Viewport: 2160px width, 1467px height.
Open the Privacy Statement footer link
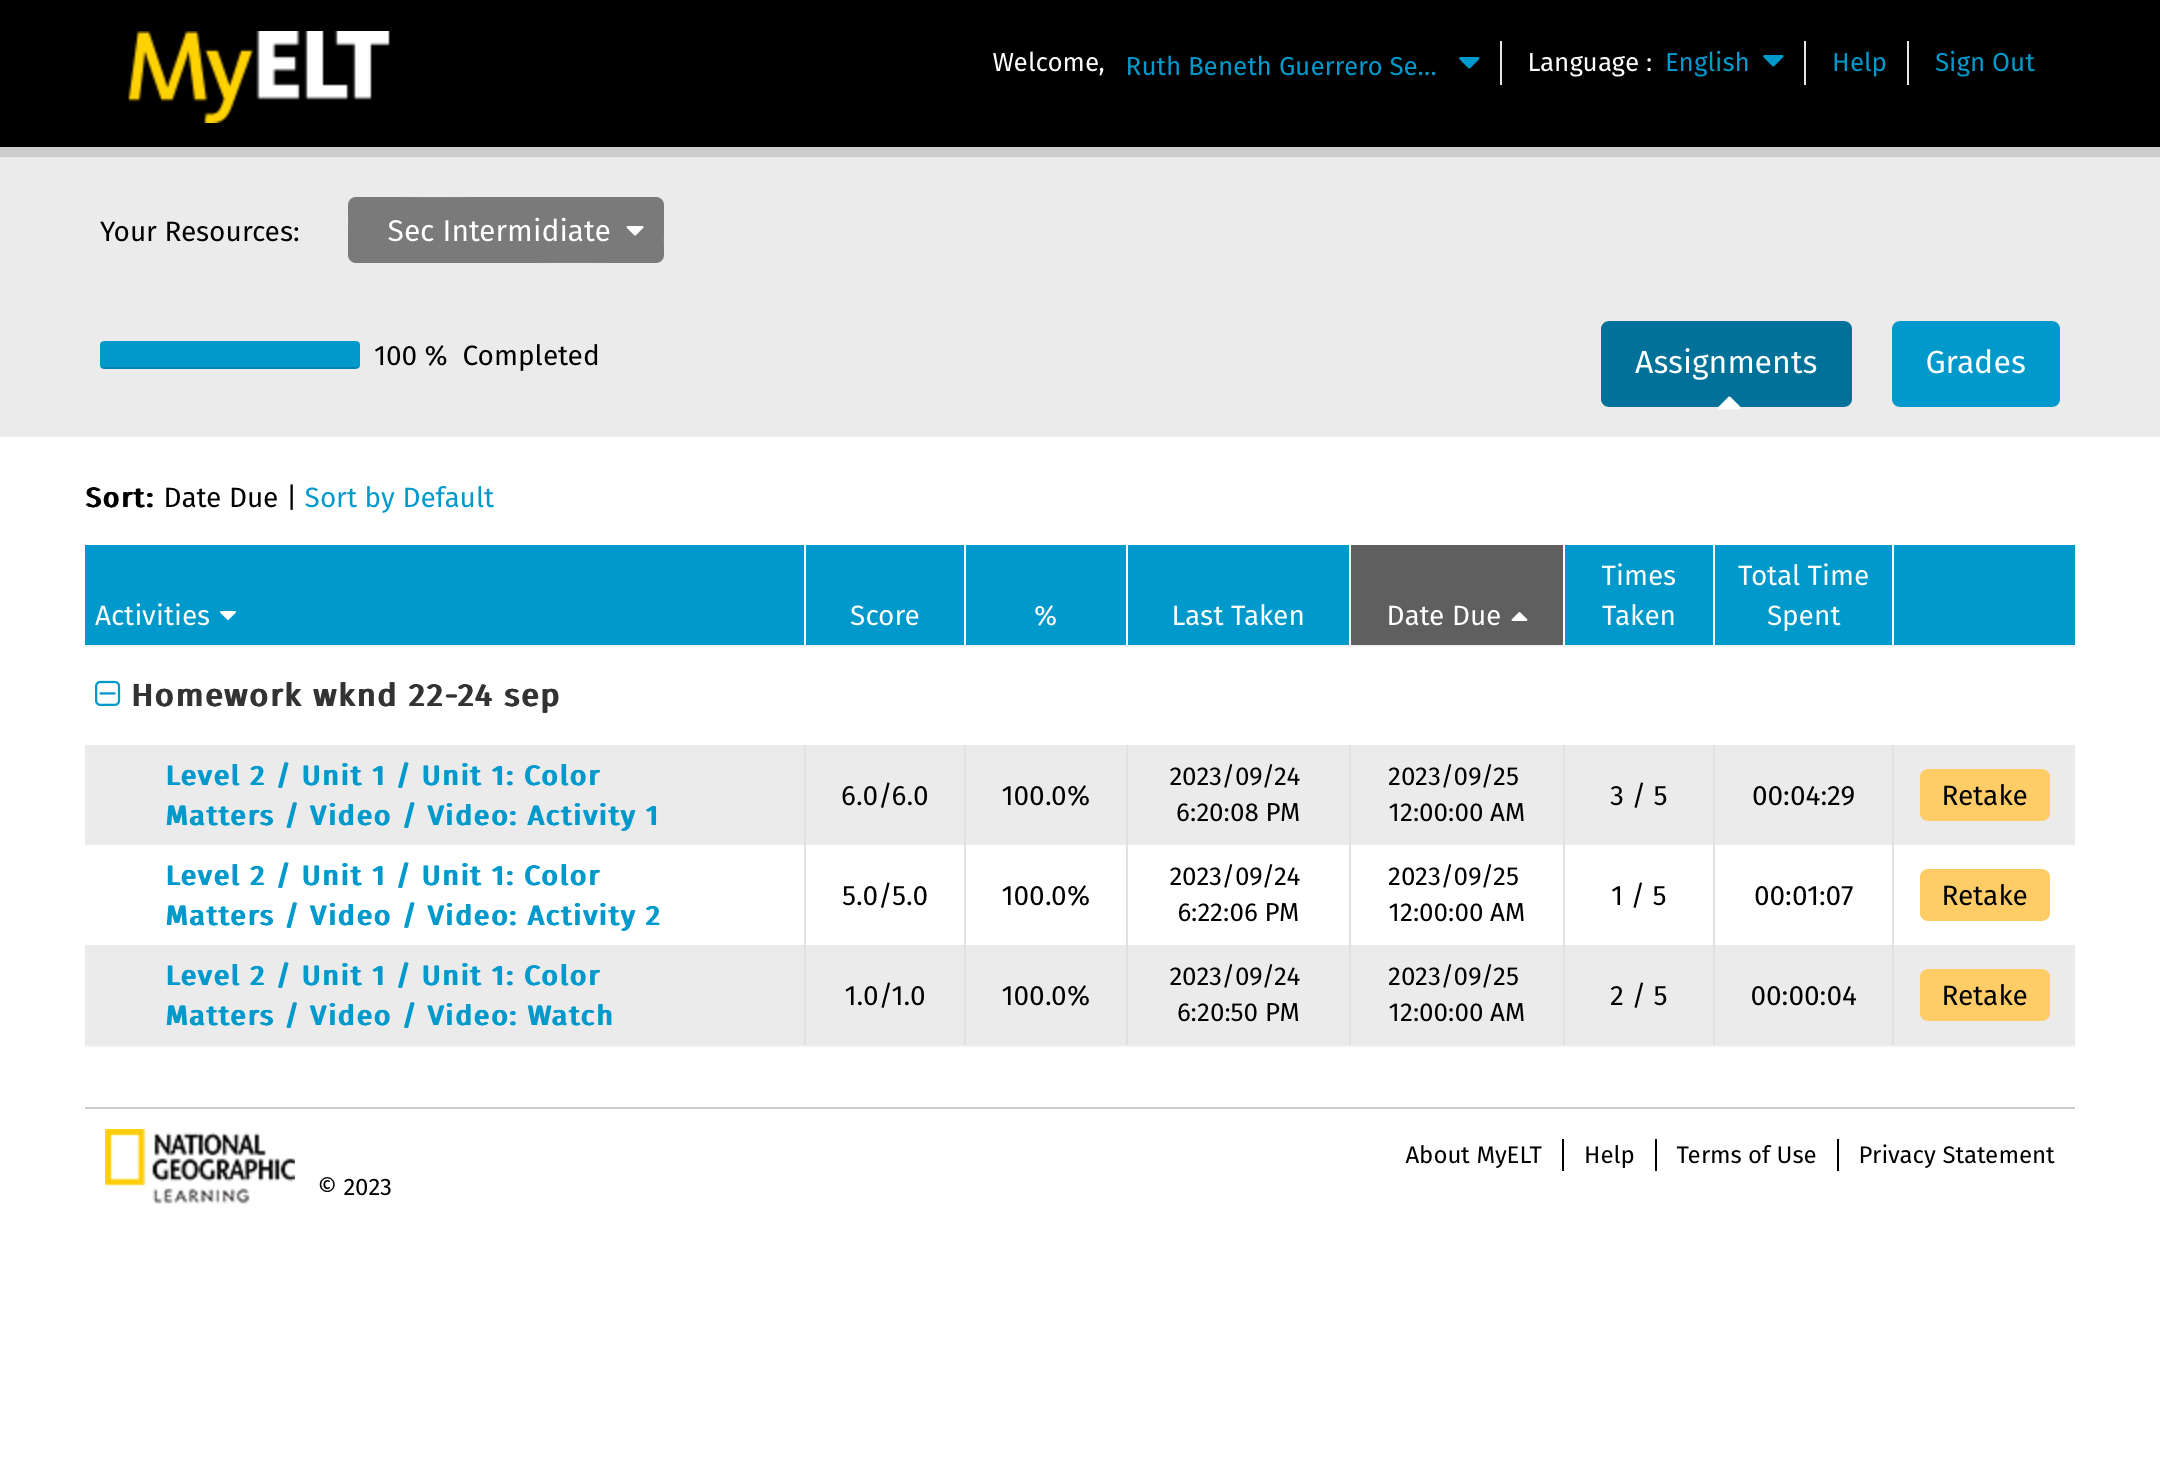1955,1155
